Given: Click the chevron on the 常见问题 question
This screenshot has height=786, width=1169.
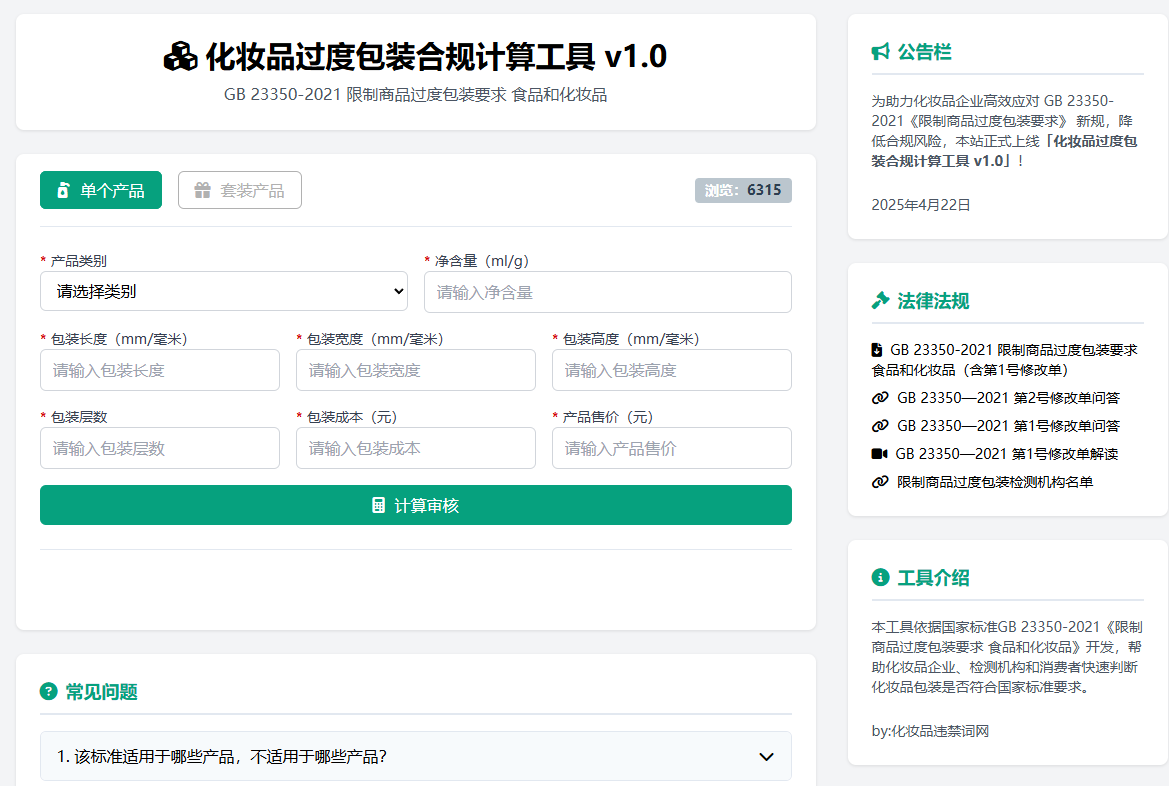Looking at the screenshot, I should pos(766,757).
